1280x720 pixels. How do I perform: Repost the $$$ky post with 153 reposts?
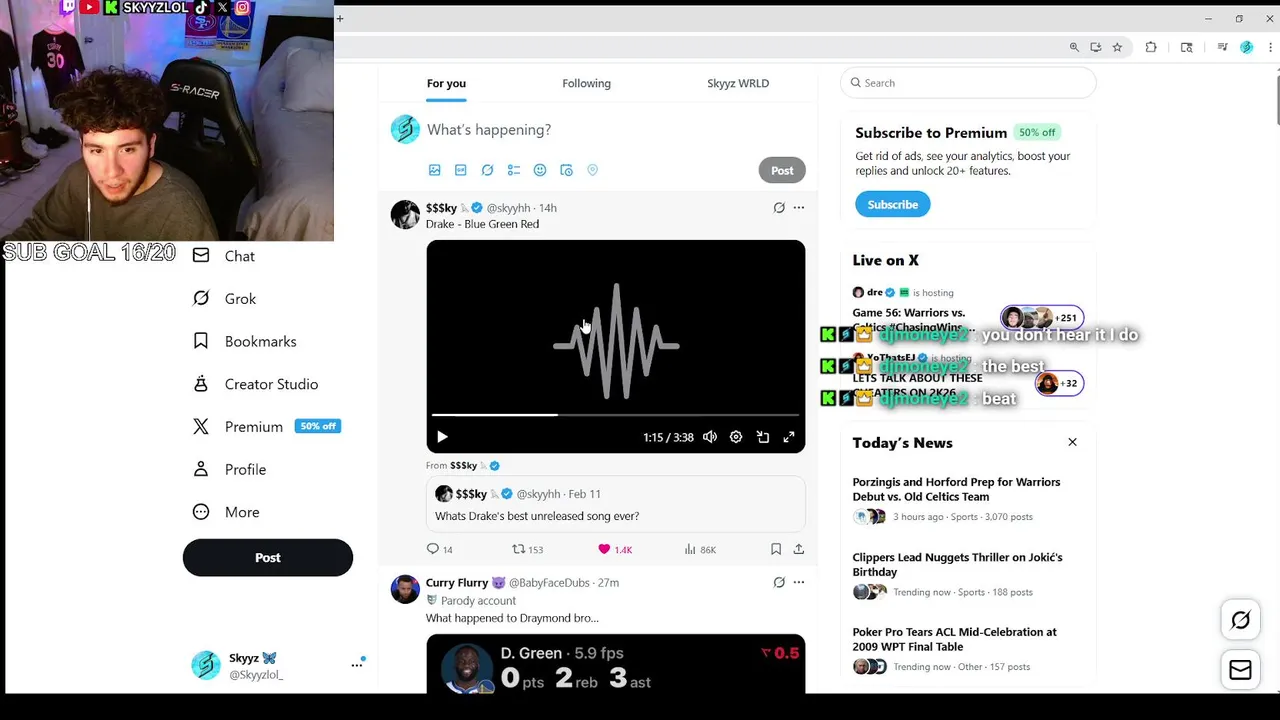(527, 549)
